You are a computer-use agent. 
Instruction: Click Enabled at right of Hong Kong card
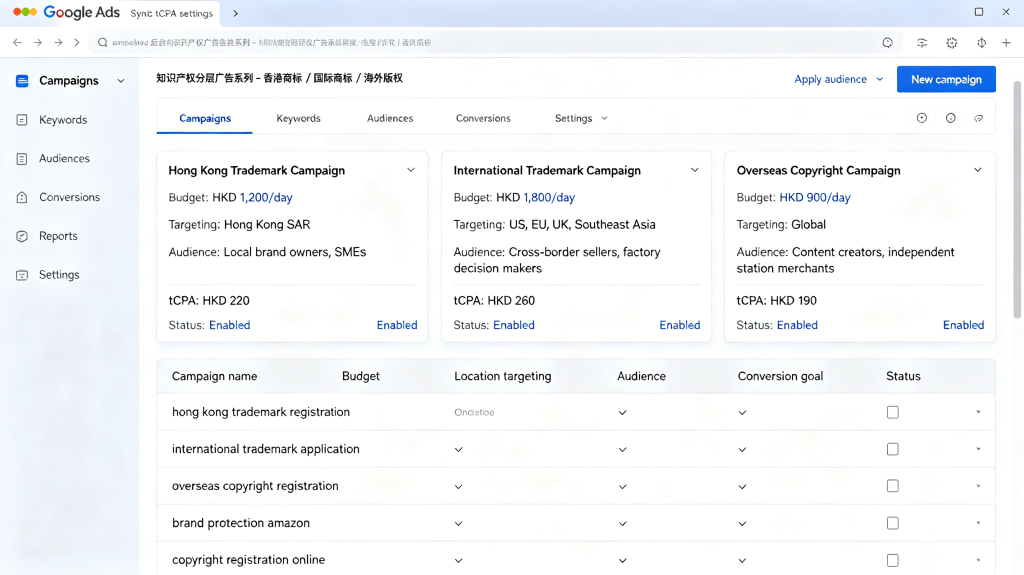pyautogui.click(x=397, y=325)
